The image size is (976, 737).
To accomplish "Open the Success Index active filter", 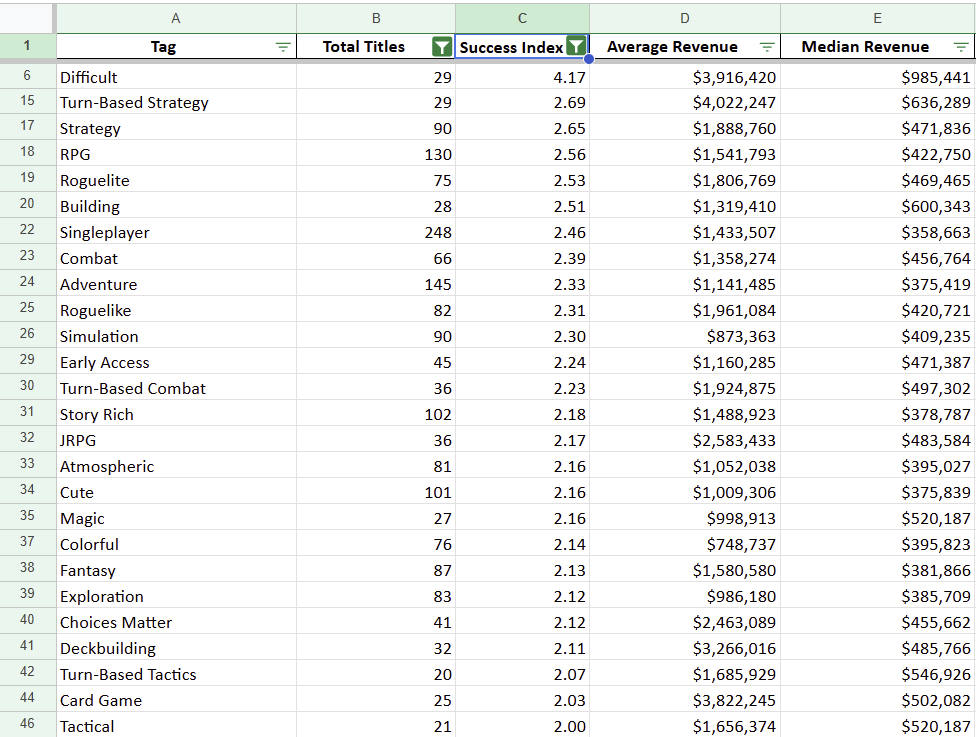I will tap(576, 46).
